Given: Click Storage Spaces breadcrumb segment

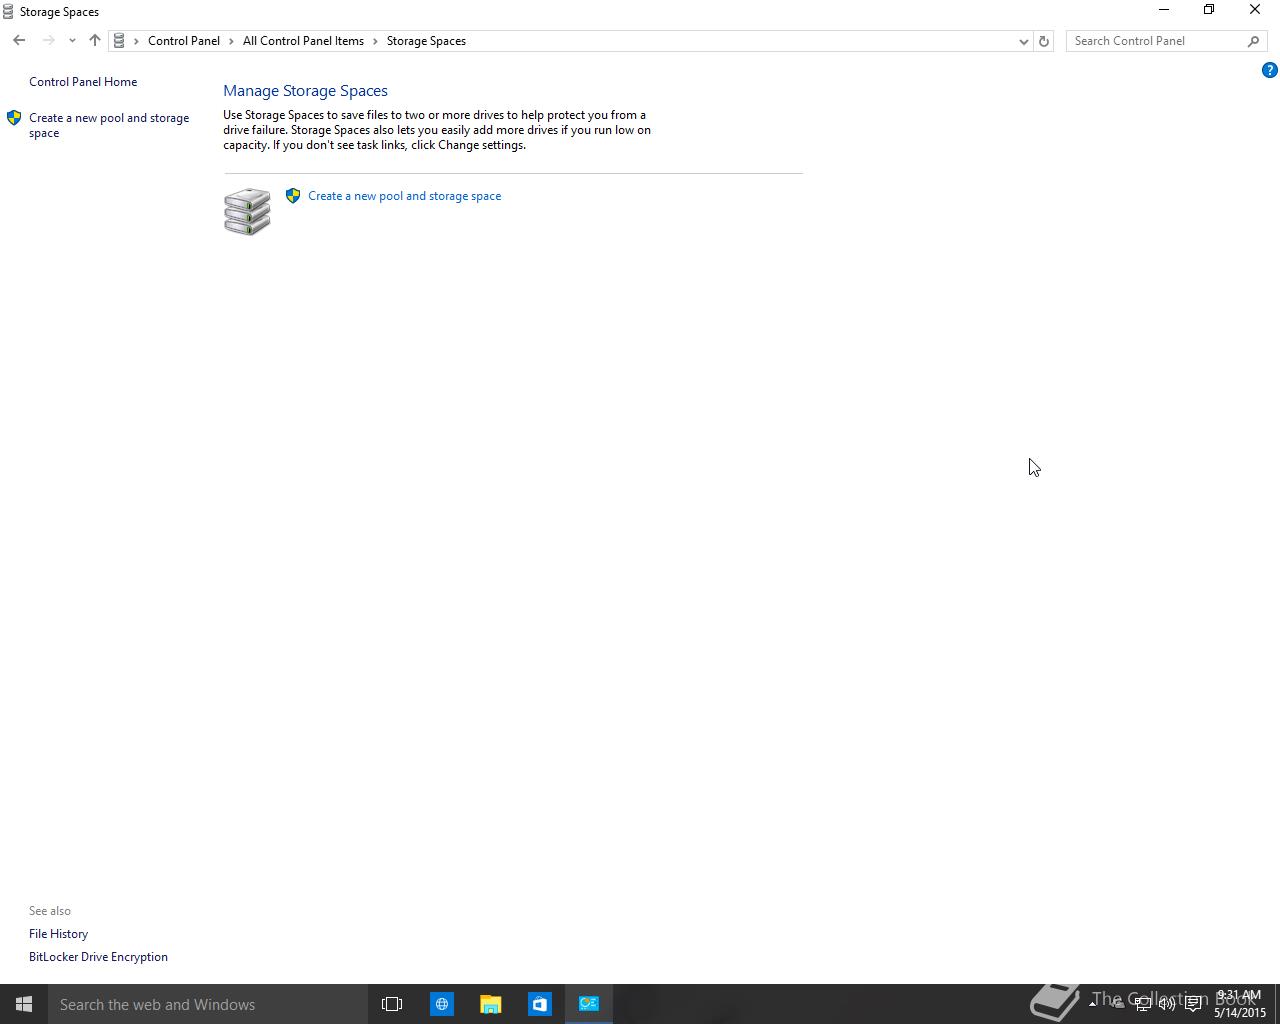Looking at the screenshot, I should pos(426,41).
